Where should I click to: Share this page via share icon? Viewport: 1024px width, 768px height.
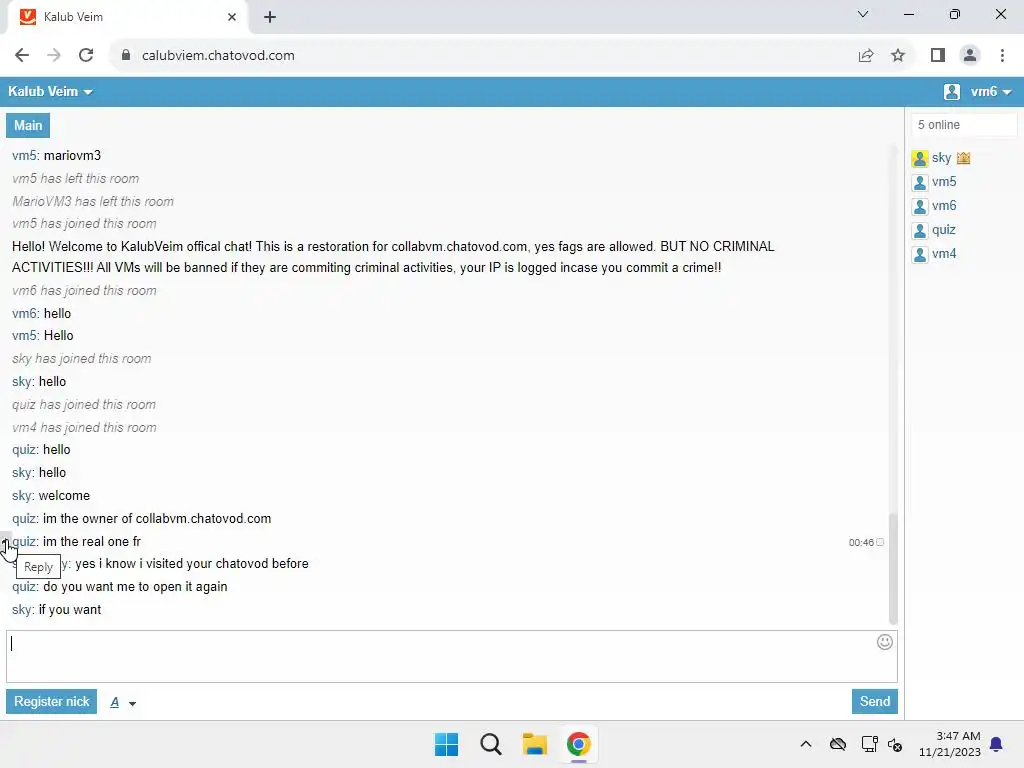pyautogui.click(x=866, y=56)
